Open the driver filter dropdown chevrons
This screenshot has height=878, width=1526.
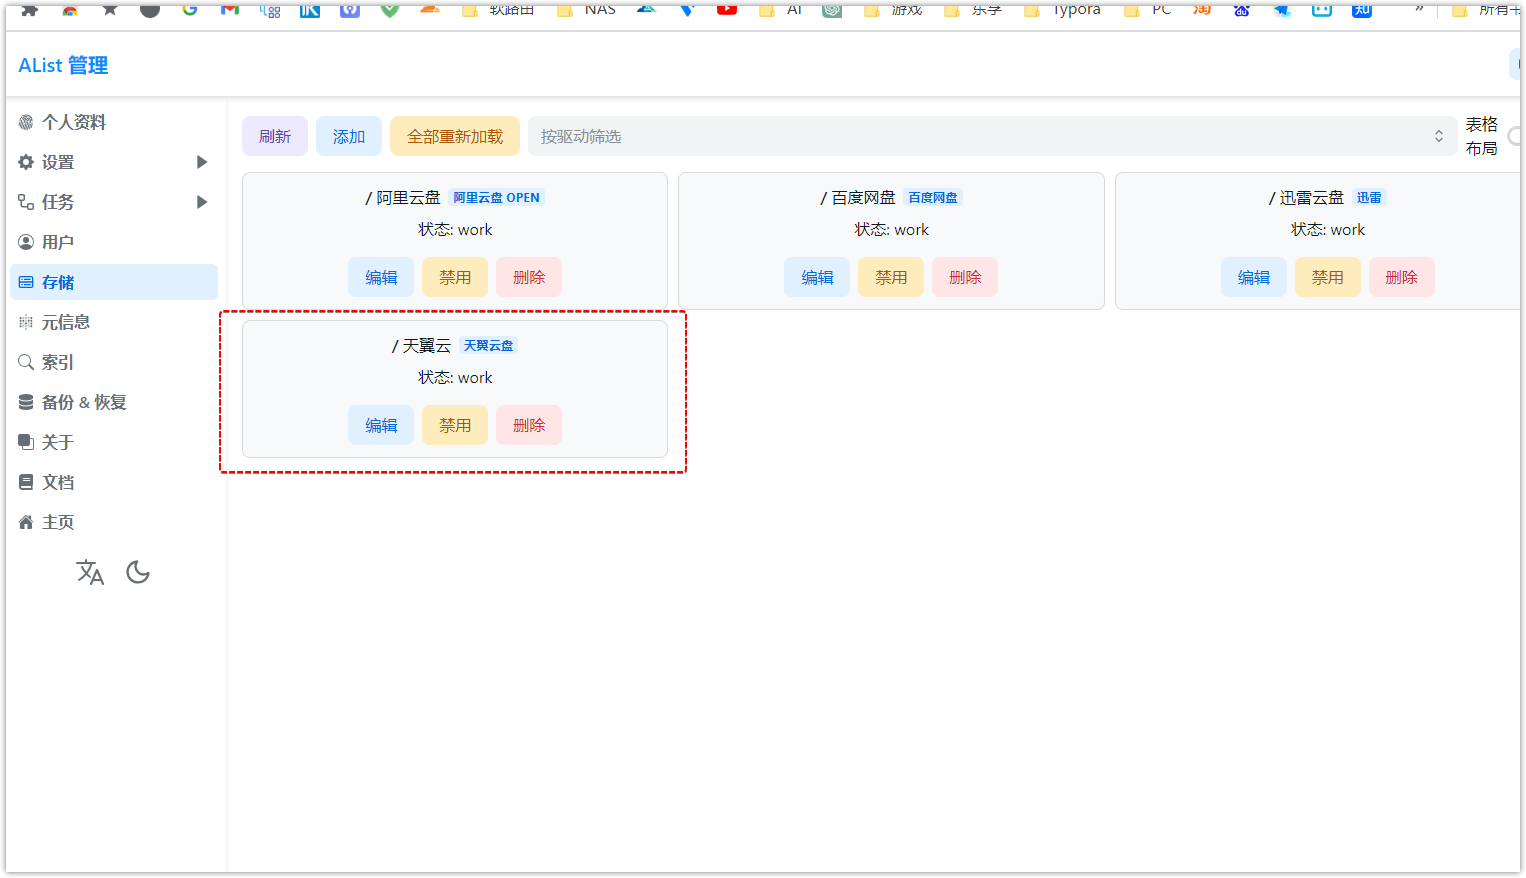[x=1439, y=136]
